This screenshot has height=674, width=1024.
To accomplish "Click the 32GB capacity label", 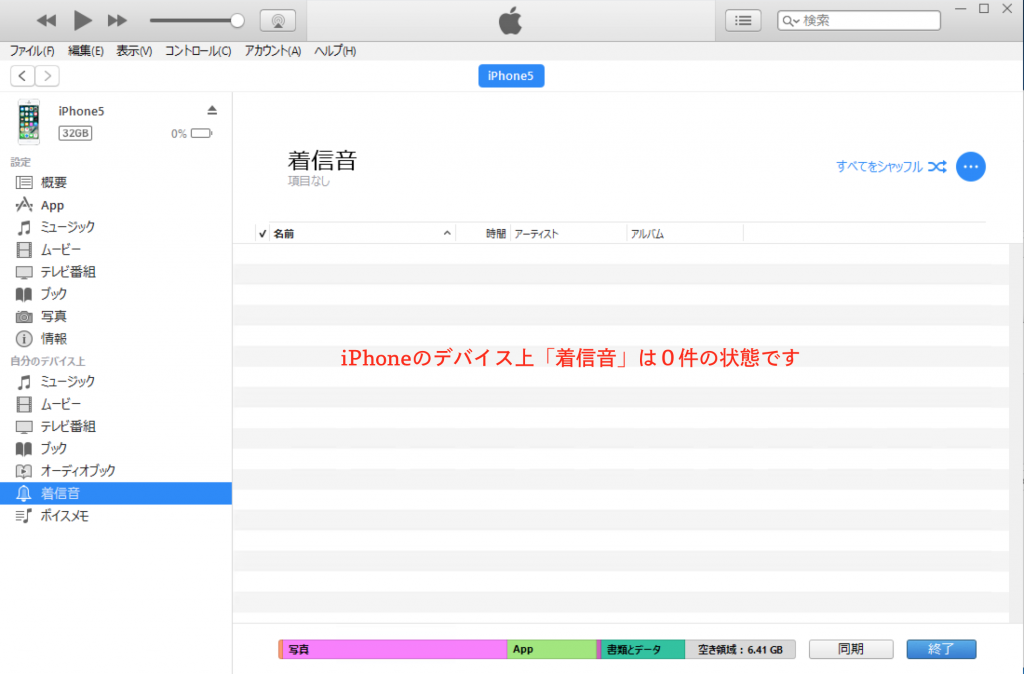I will [75, 133].
